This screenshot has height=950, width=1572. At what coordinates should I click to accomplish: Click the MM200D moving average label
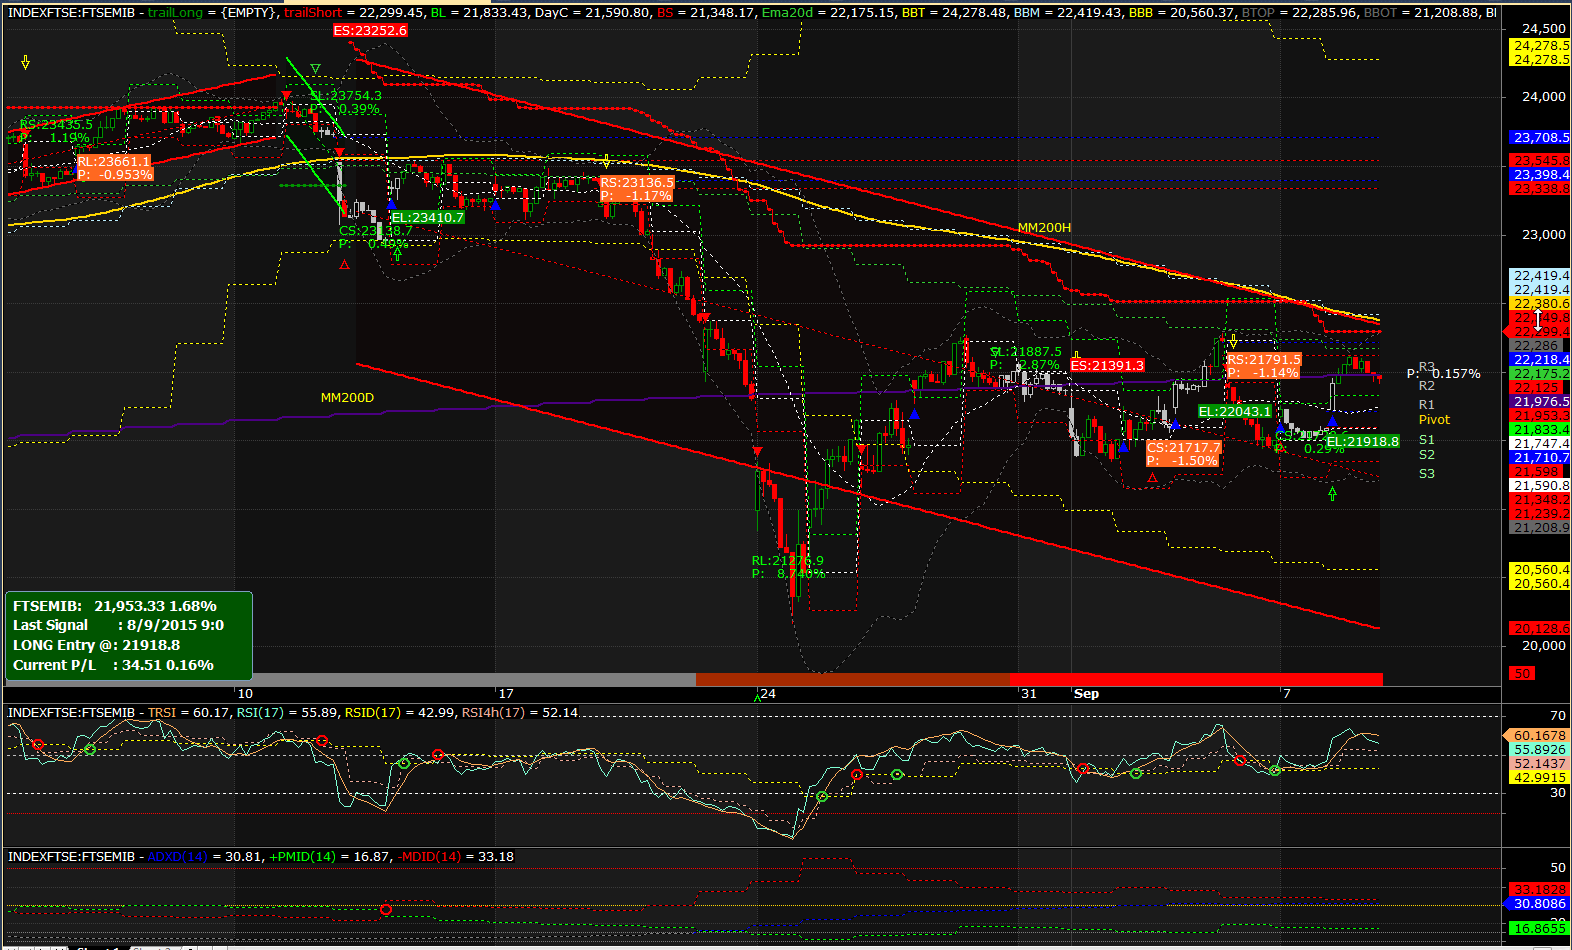347,398
